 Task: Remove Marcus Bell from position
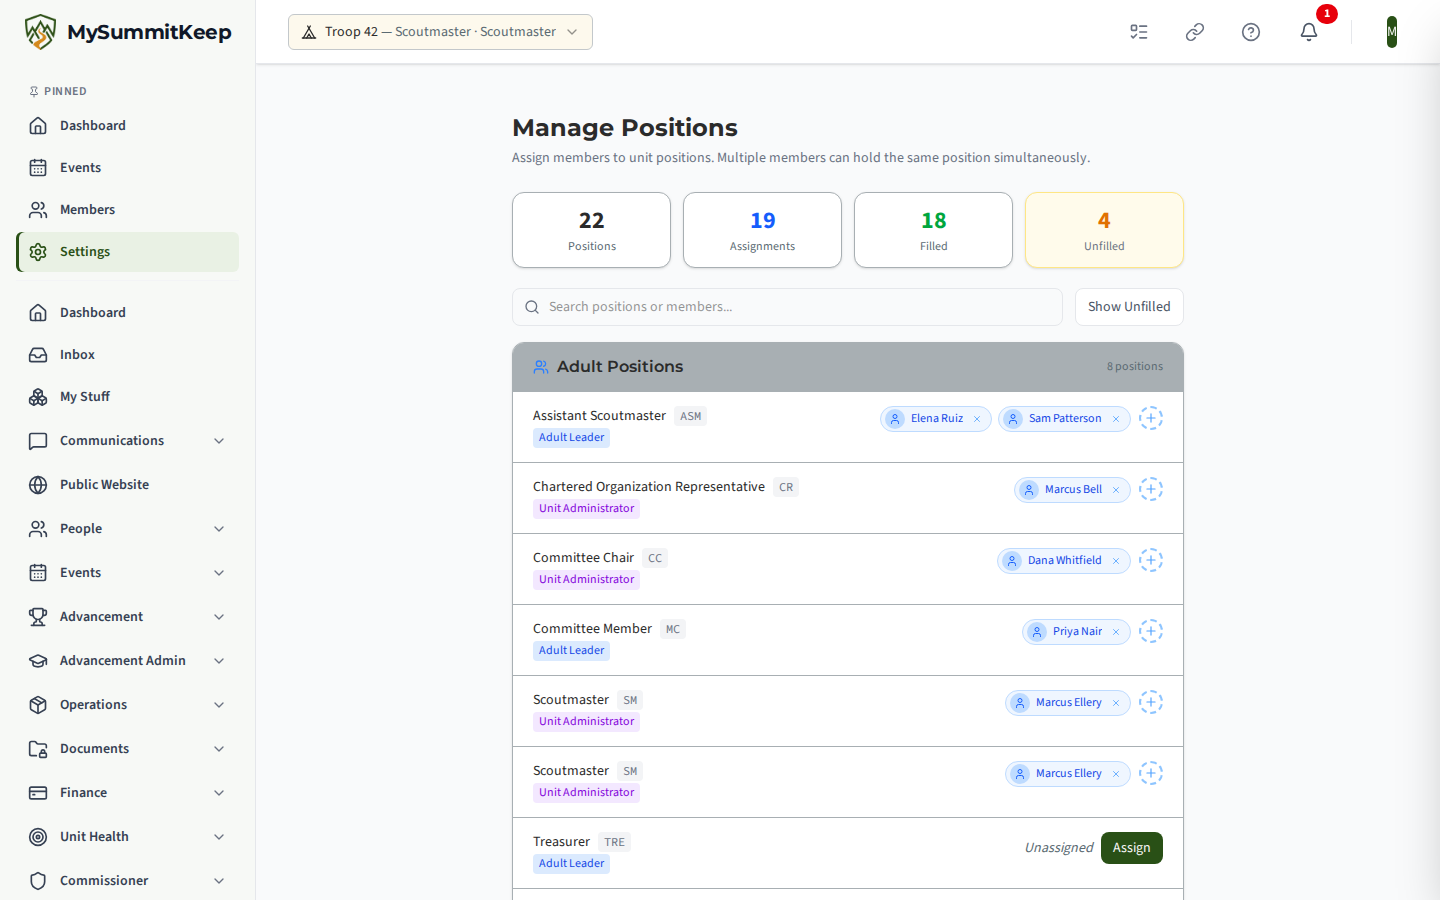point(1116,490)
